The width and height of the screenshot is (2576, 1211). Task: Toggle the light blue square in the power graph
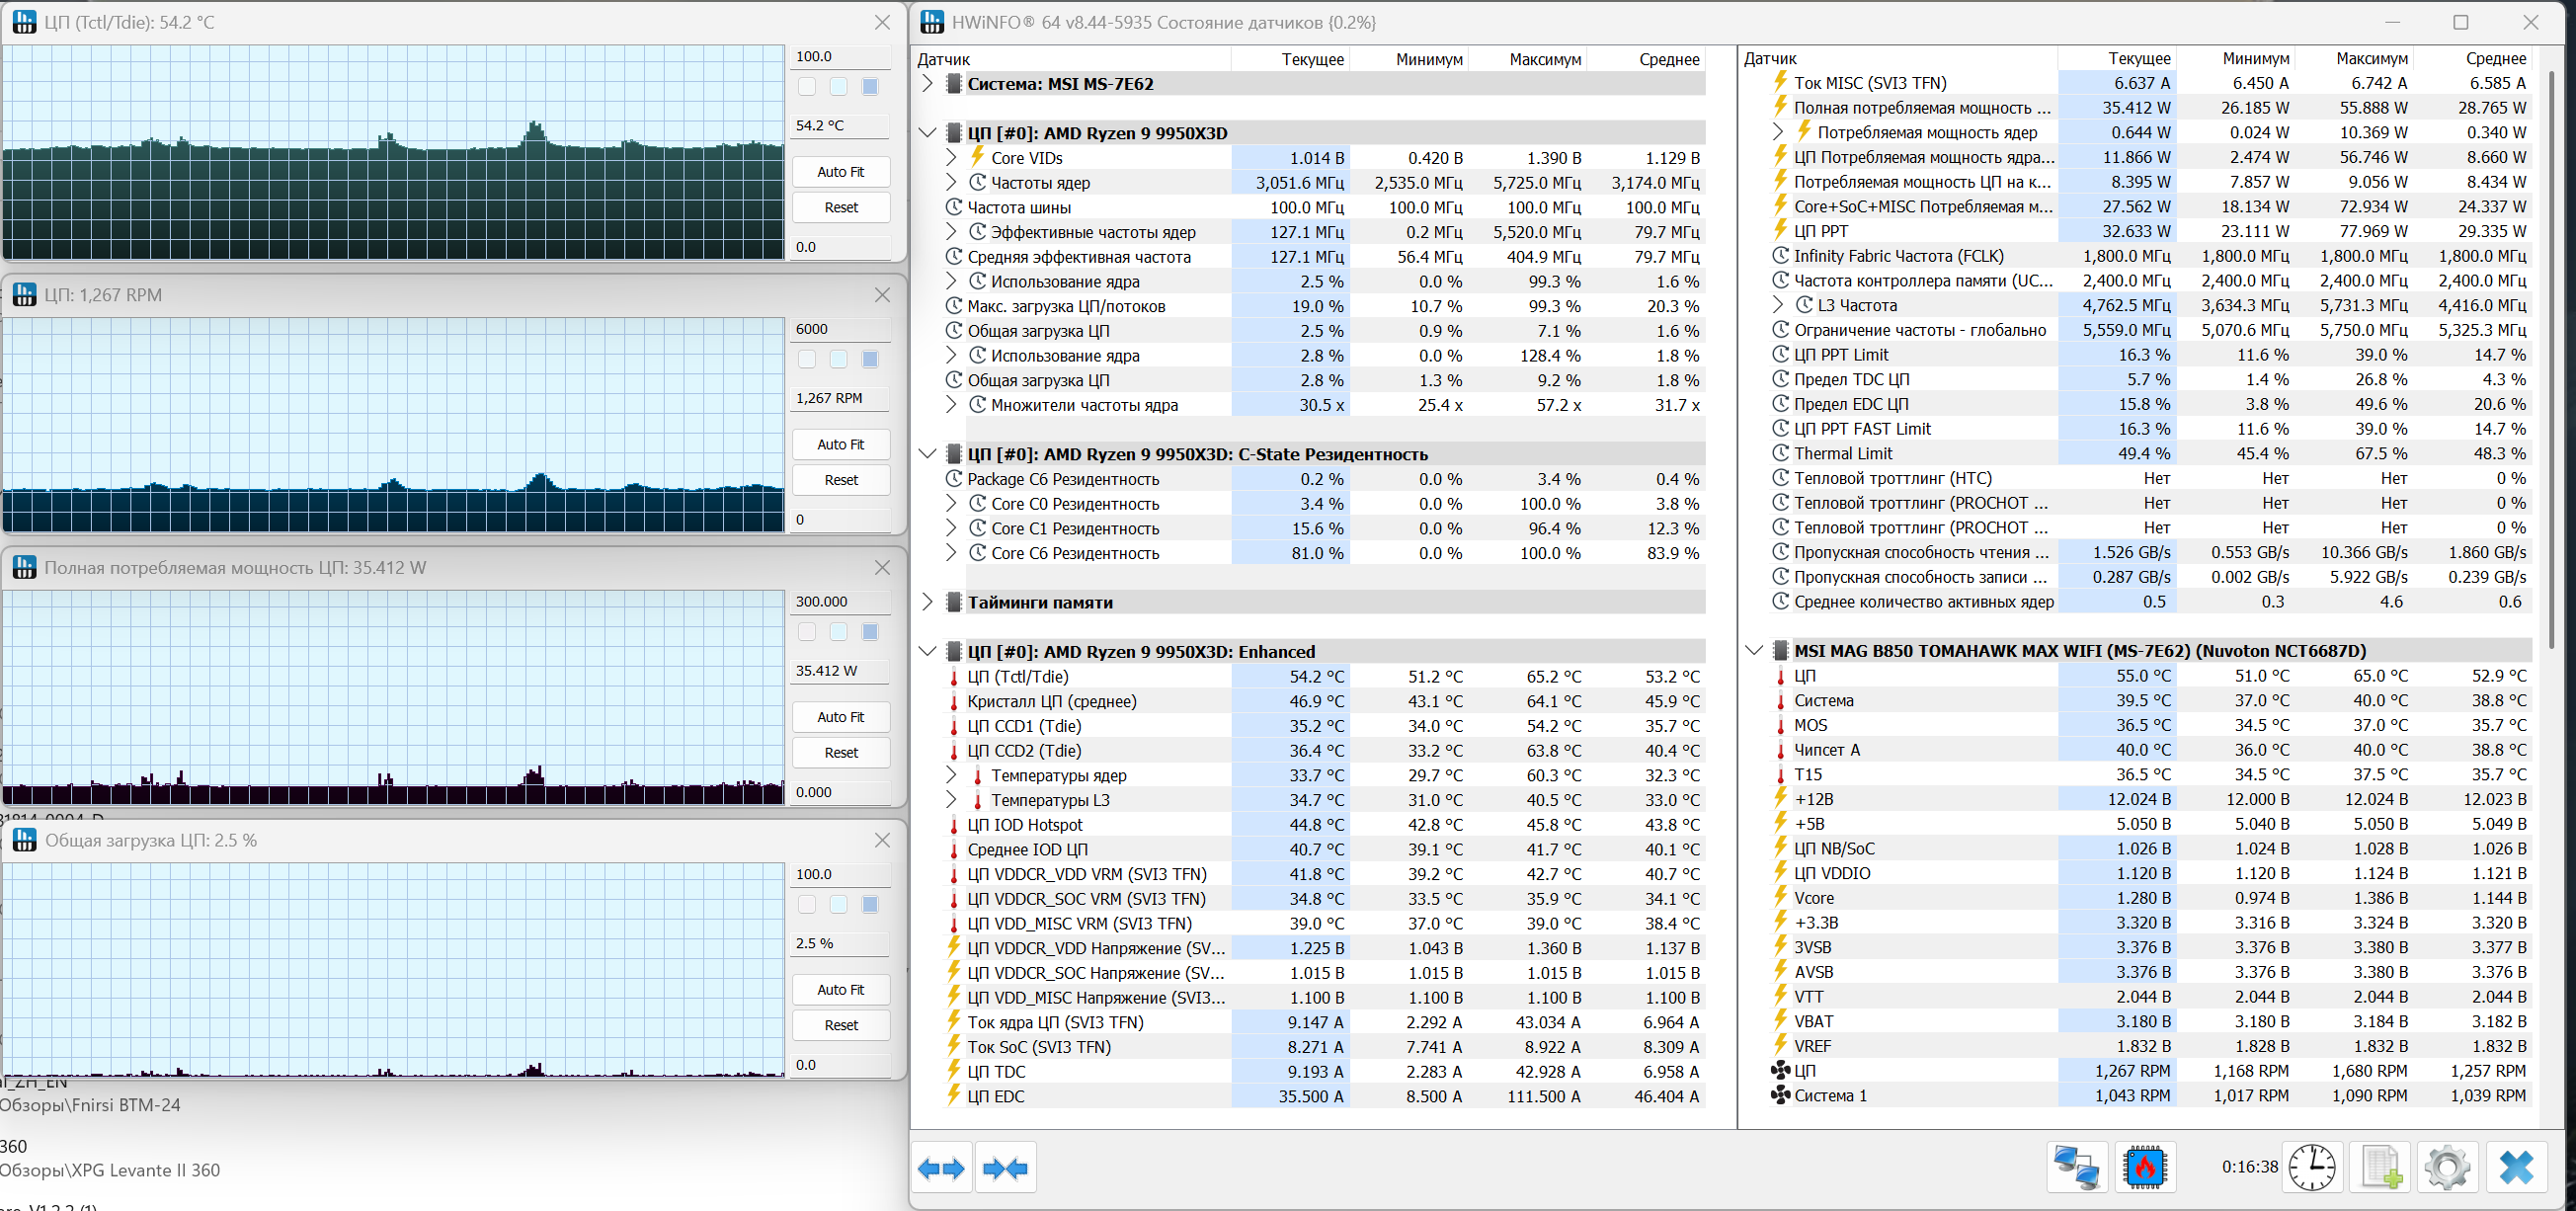[838, 632]
